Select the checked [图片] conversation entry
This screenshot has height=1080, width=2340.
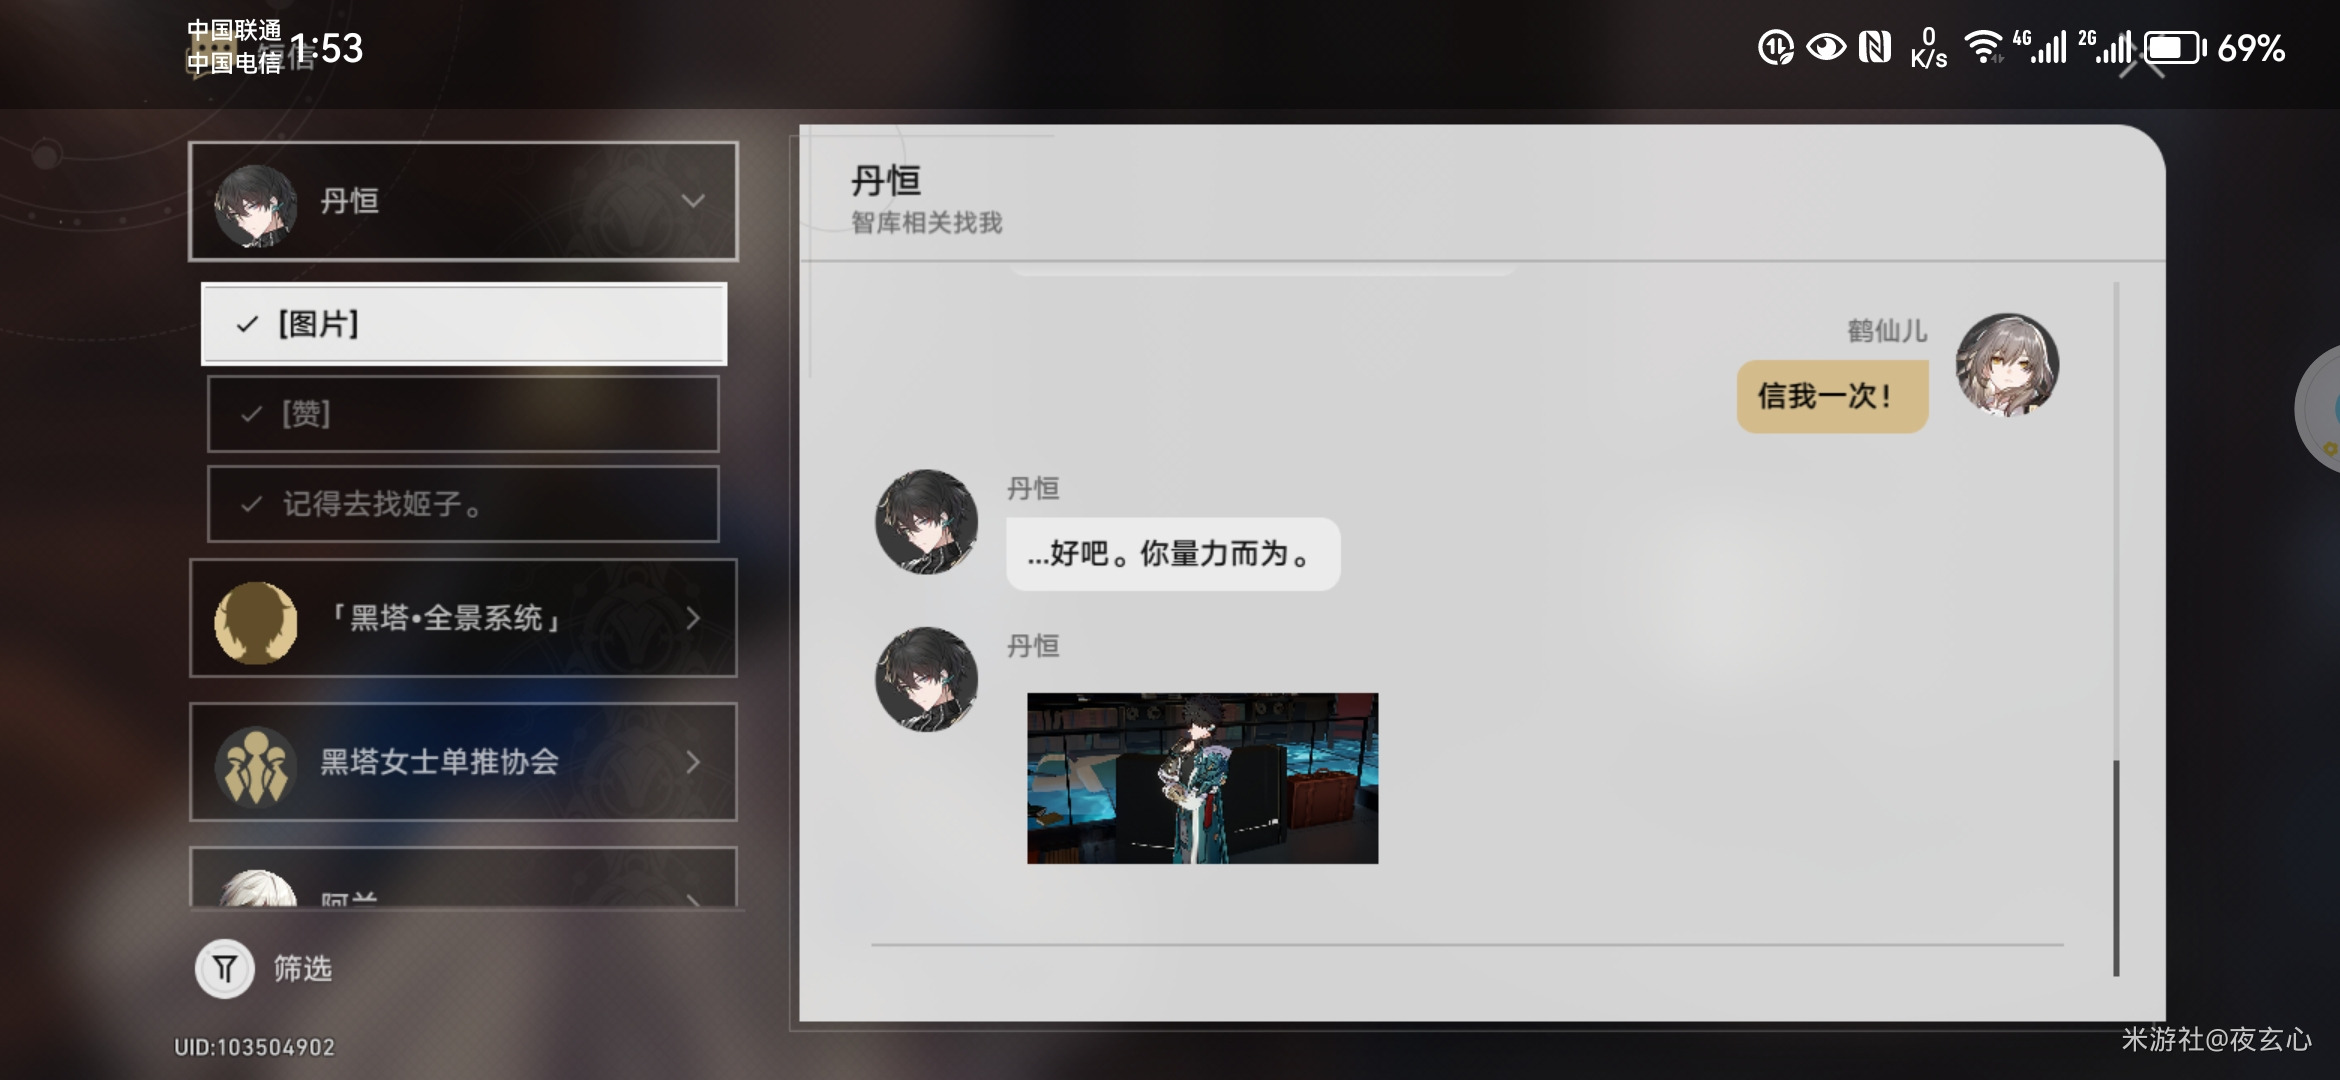[x=464, y=324]
